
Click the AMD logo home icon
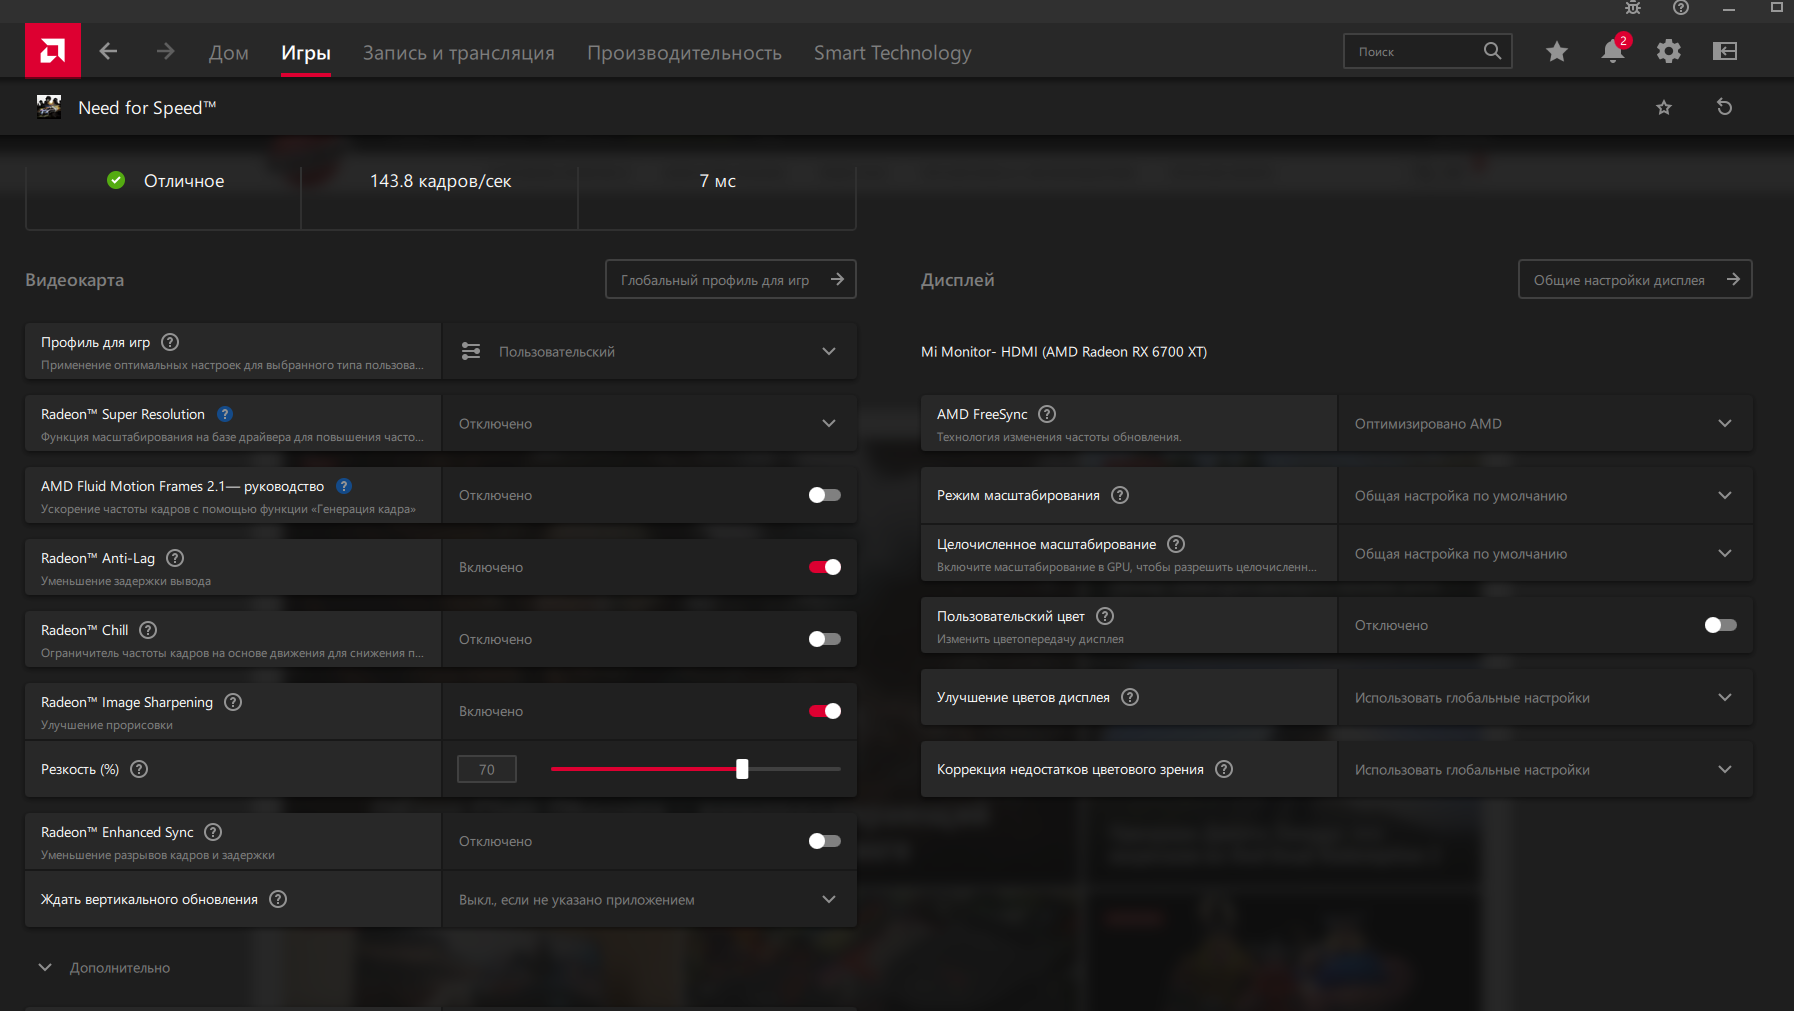pos(52,51)
